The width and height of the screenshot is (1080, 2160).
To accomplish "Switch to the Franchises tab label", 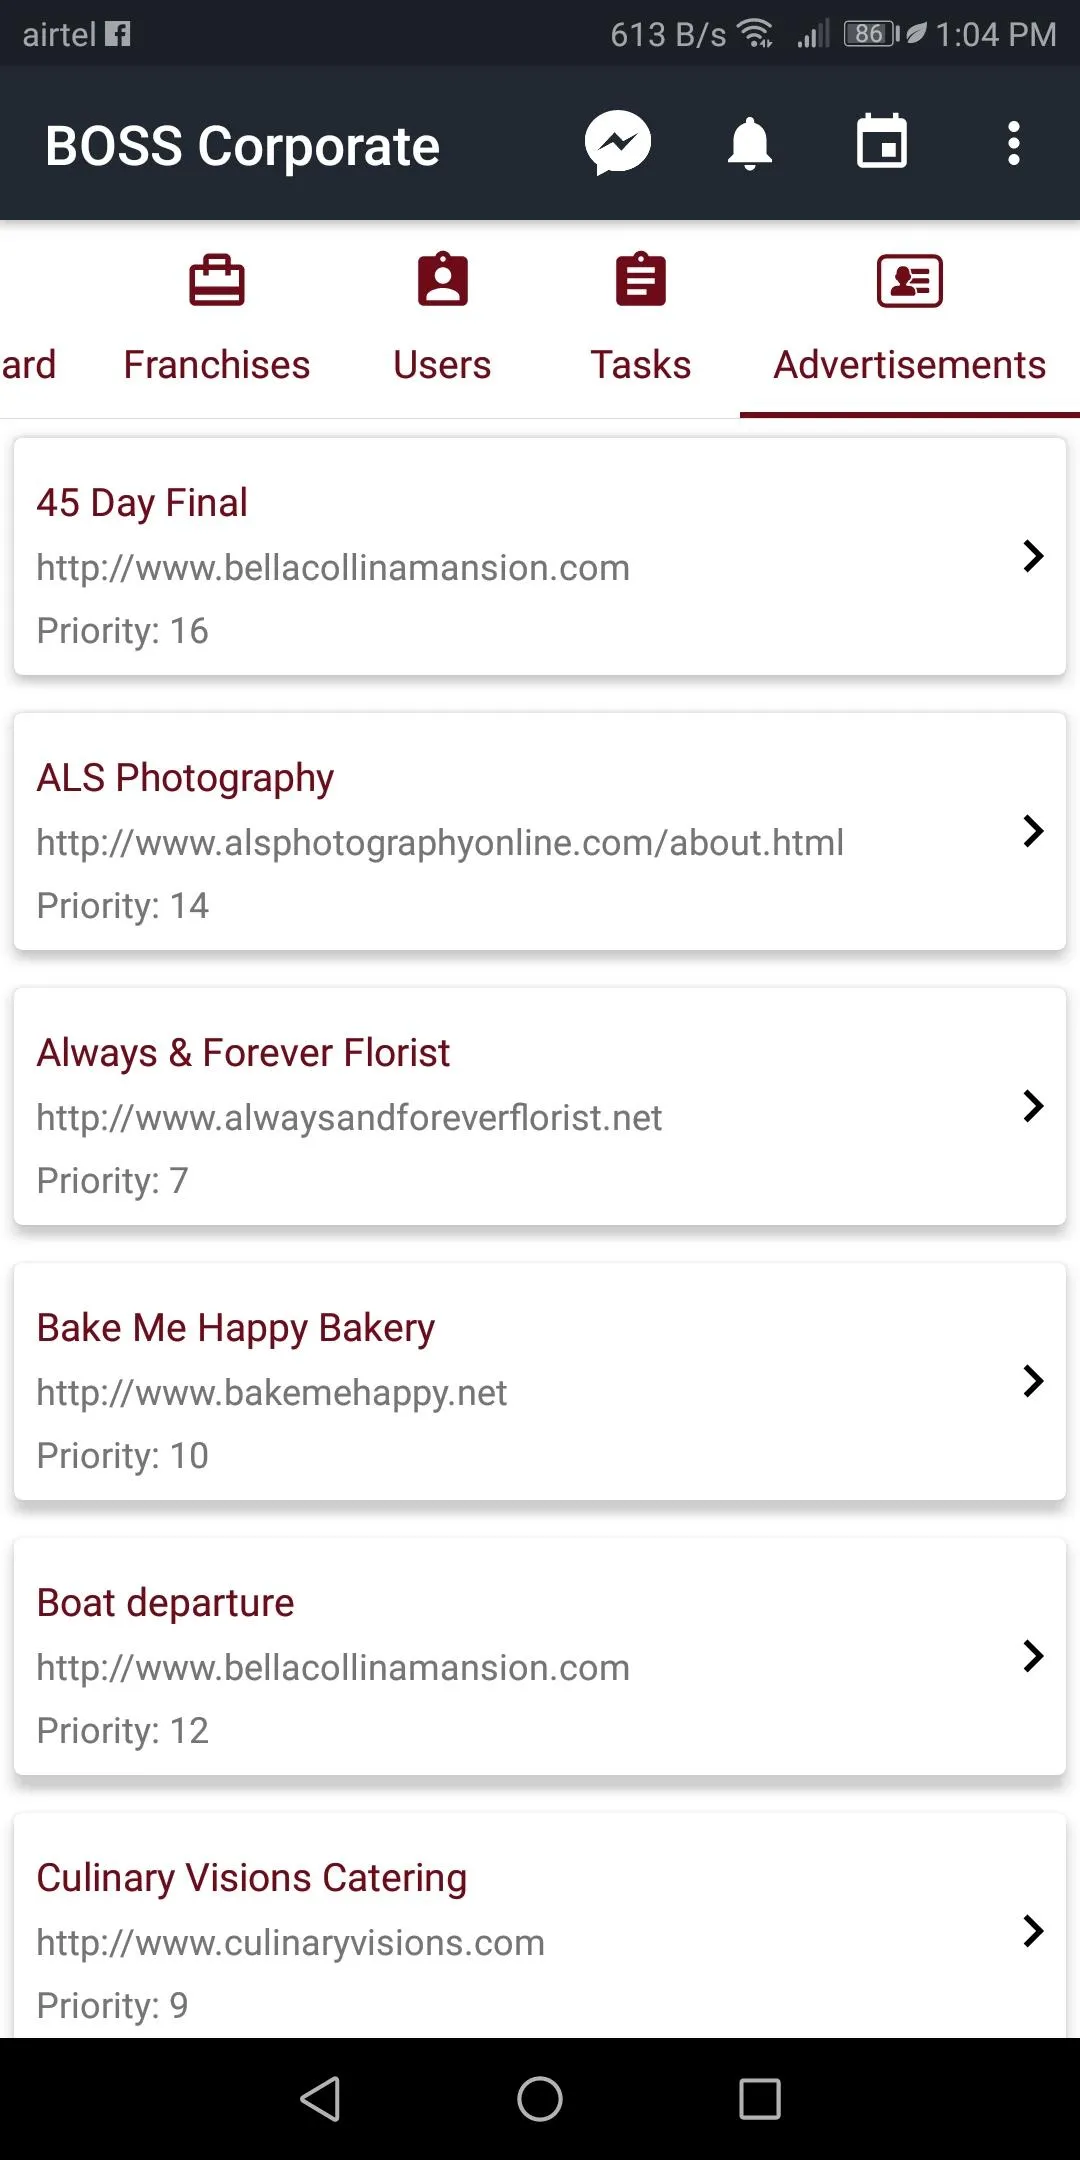I will 217,365.
